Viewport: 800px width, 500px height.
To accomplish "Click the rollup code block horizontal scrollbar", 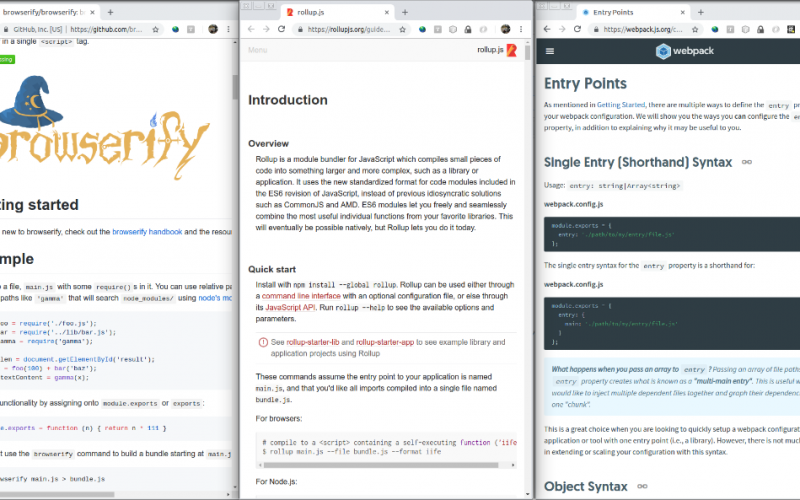I will click(x=381, y=465).
